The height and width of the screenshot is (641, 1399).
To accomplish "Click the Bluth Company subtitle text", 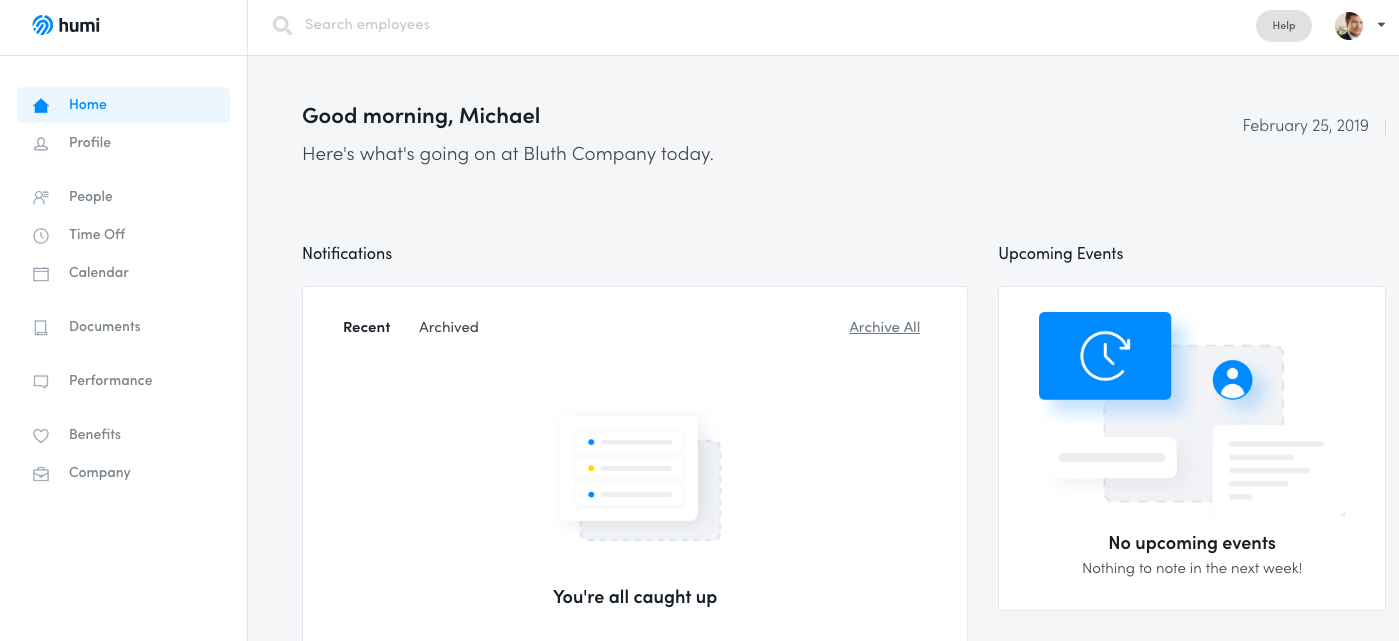I will click(508, 155).
